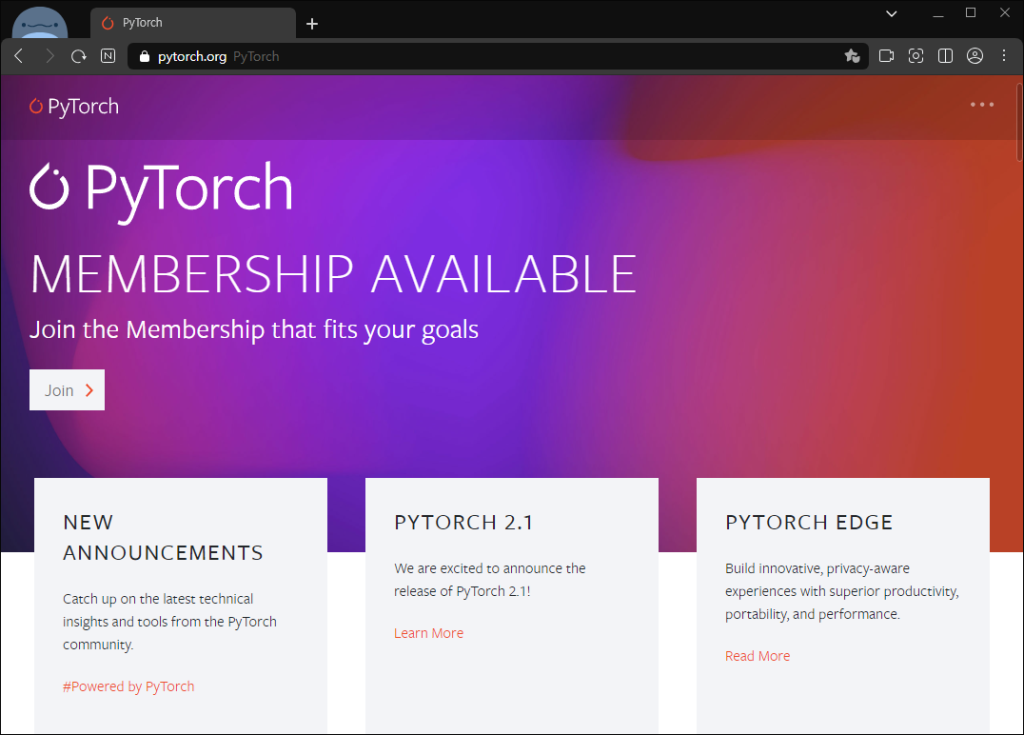Viewport: 1024px width, 735px height.
Task: View site security lock info
Action: (144, 57)
